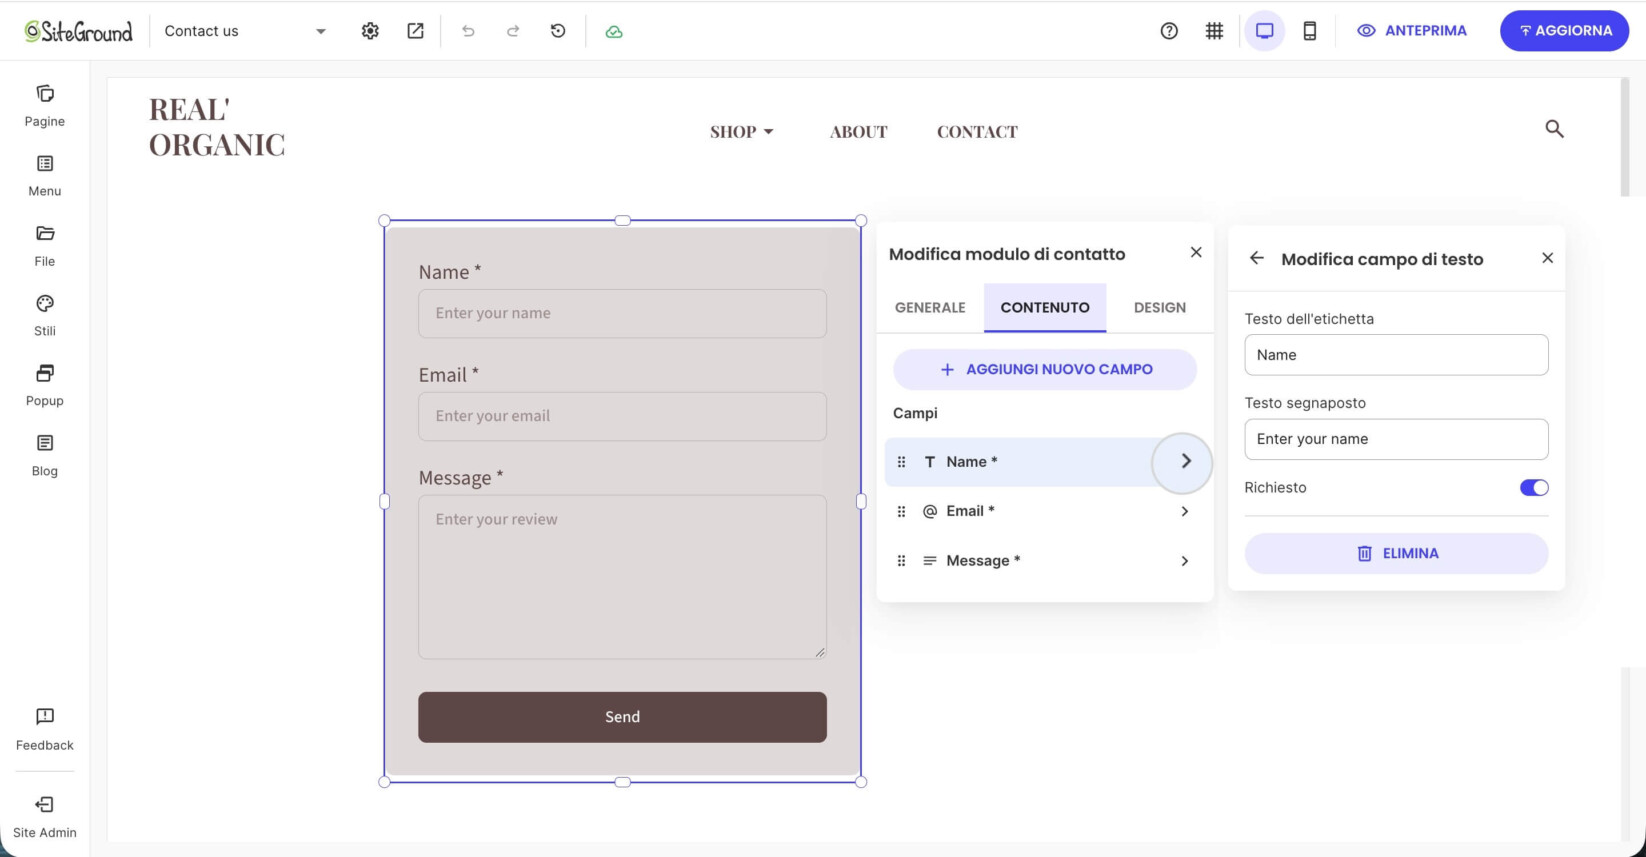Image resolution: width=1646 pixels, height=857 pixels.
Task: Go back from Modifica campo di testo
Action: tap(1257, 258)
